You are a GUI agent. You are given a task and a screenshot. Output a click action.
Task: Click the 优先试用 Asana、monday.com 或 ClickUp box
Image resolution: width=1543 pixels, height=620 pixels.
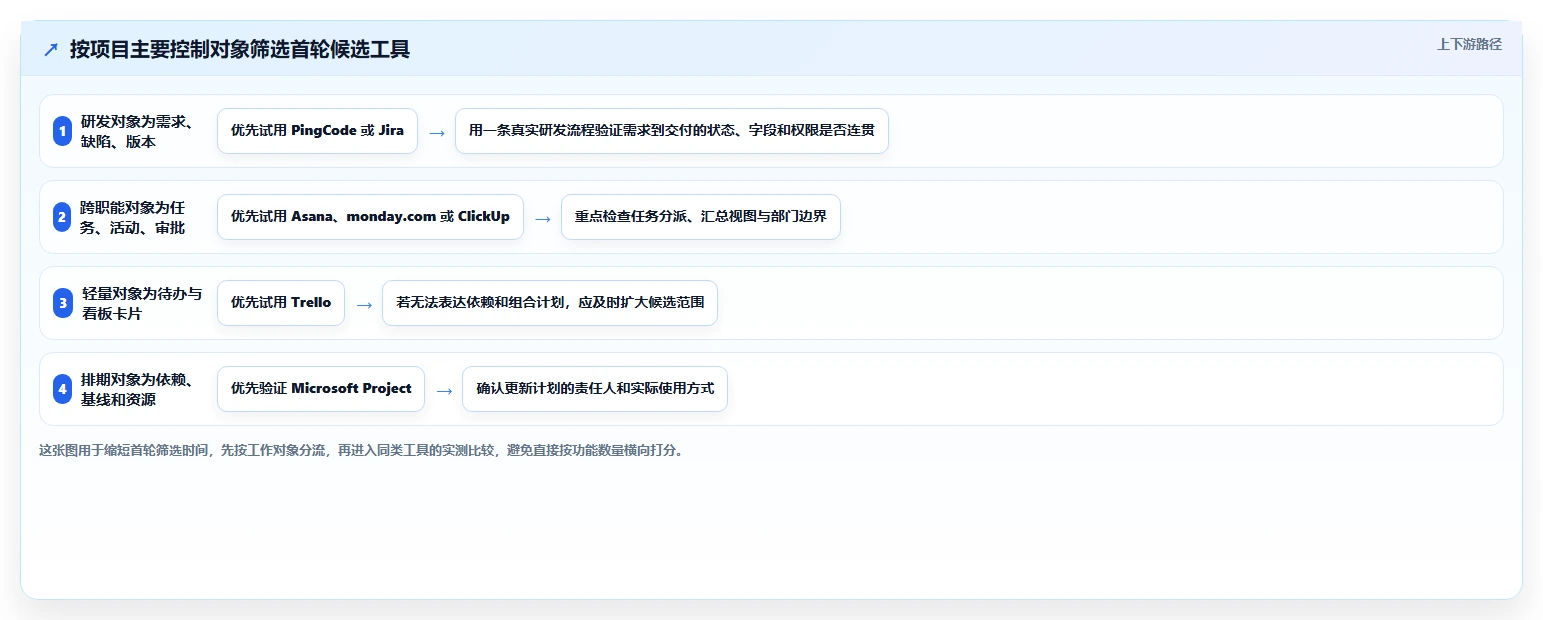pyautogui.click(x=370, y=217)
